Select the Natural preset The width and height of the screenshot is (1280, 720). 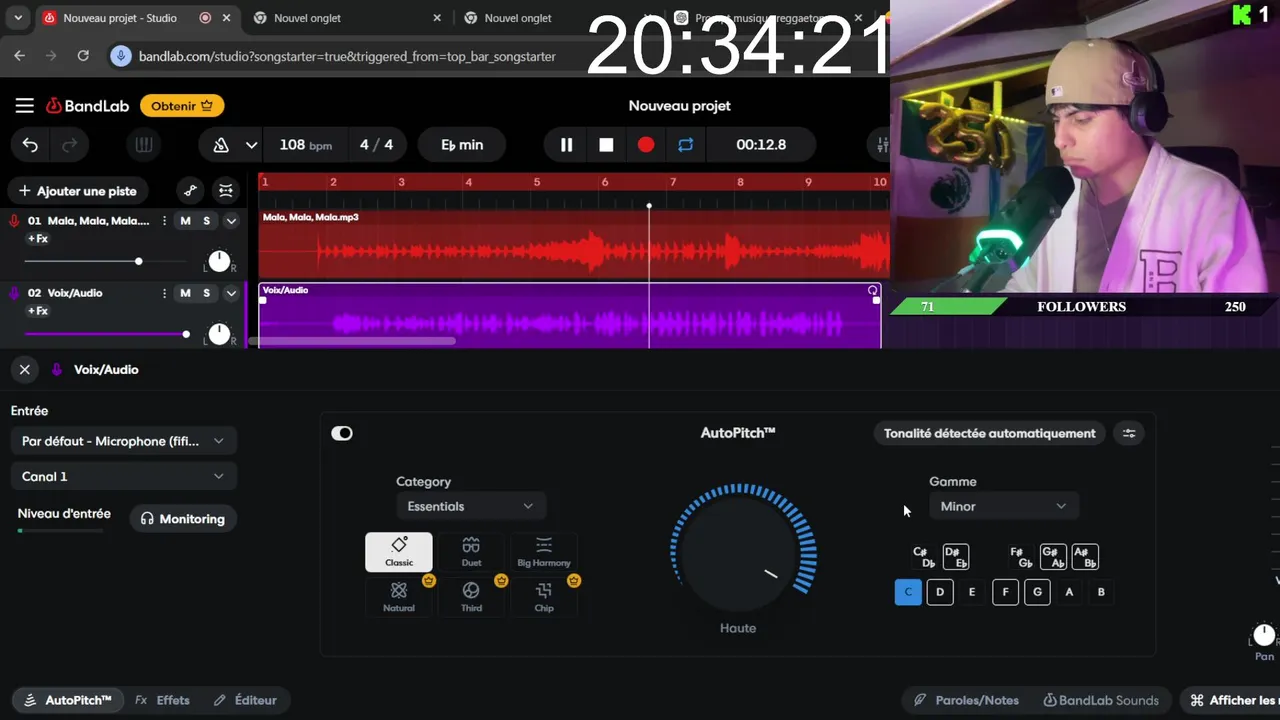point(399,597)
